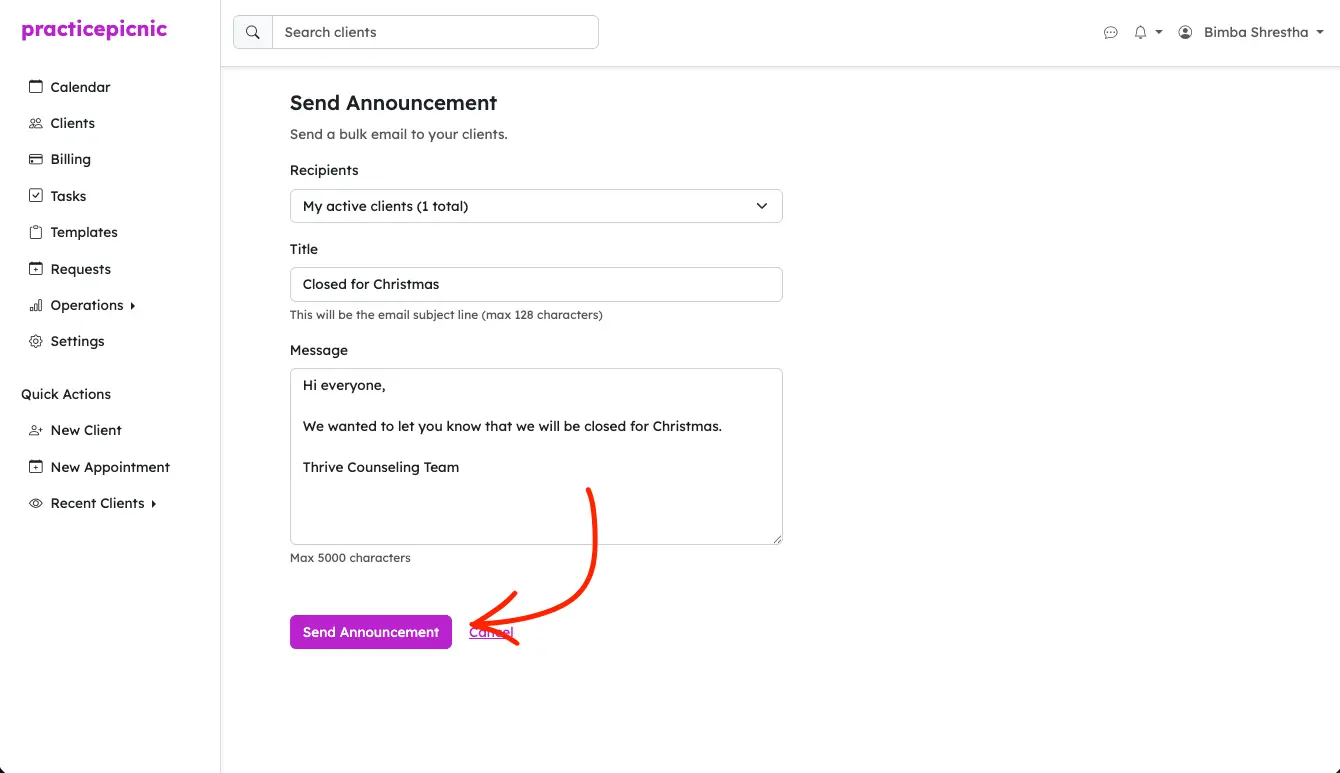Click the search magnifier icon
Viewport: 1340px width, 773px height.
coord(253,32)
